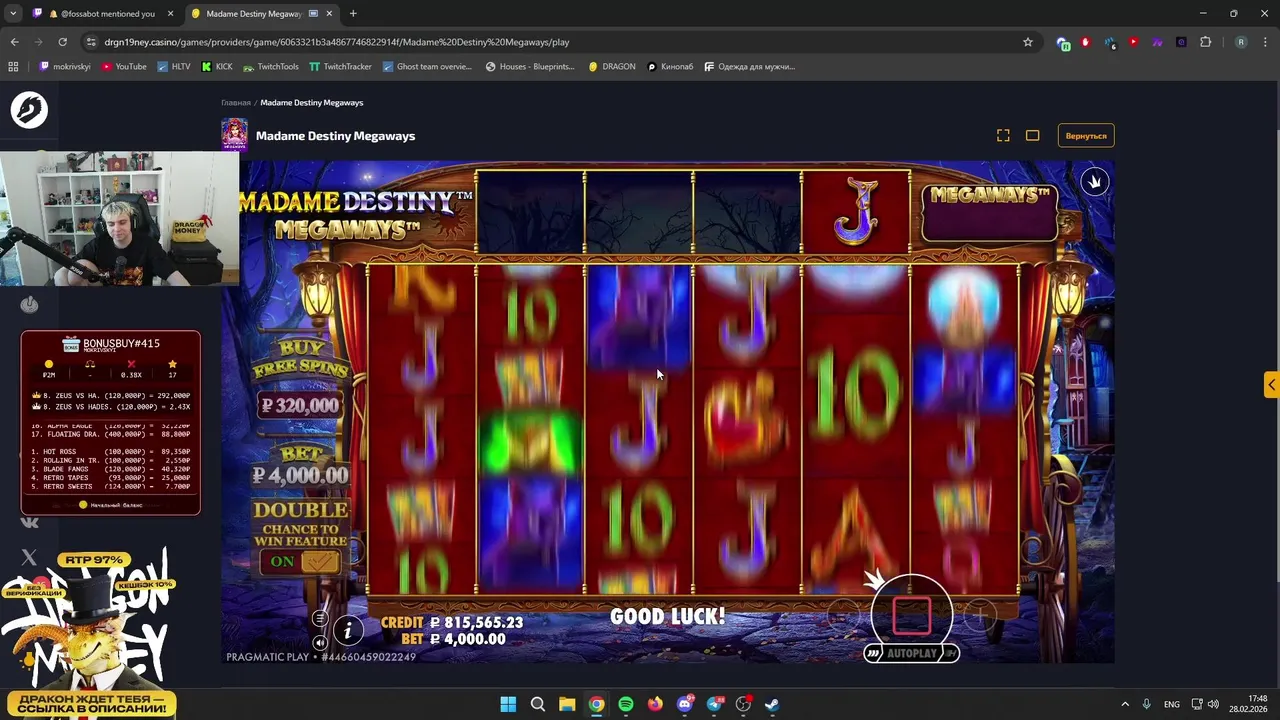Click the VK social icon in sidebar

29,522
